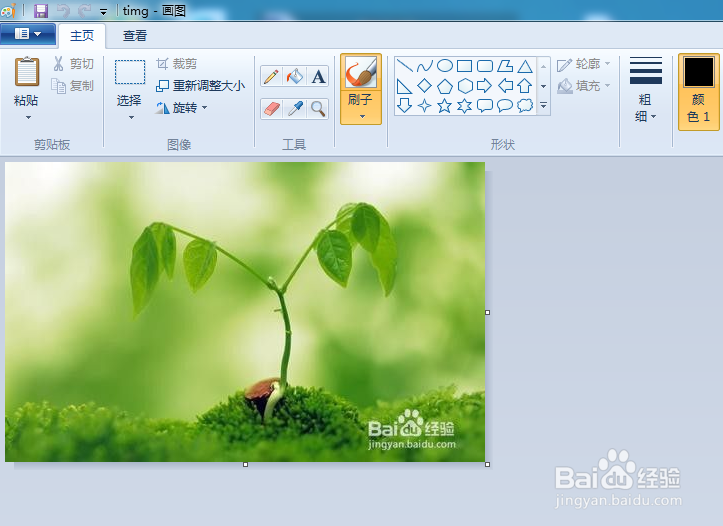Viewport: 723px width, 526px height.
Task: Choose the Hexagon shape
Action: [x=464, y=86]
